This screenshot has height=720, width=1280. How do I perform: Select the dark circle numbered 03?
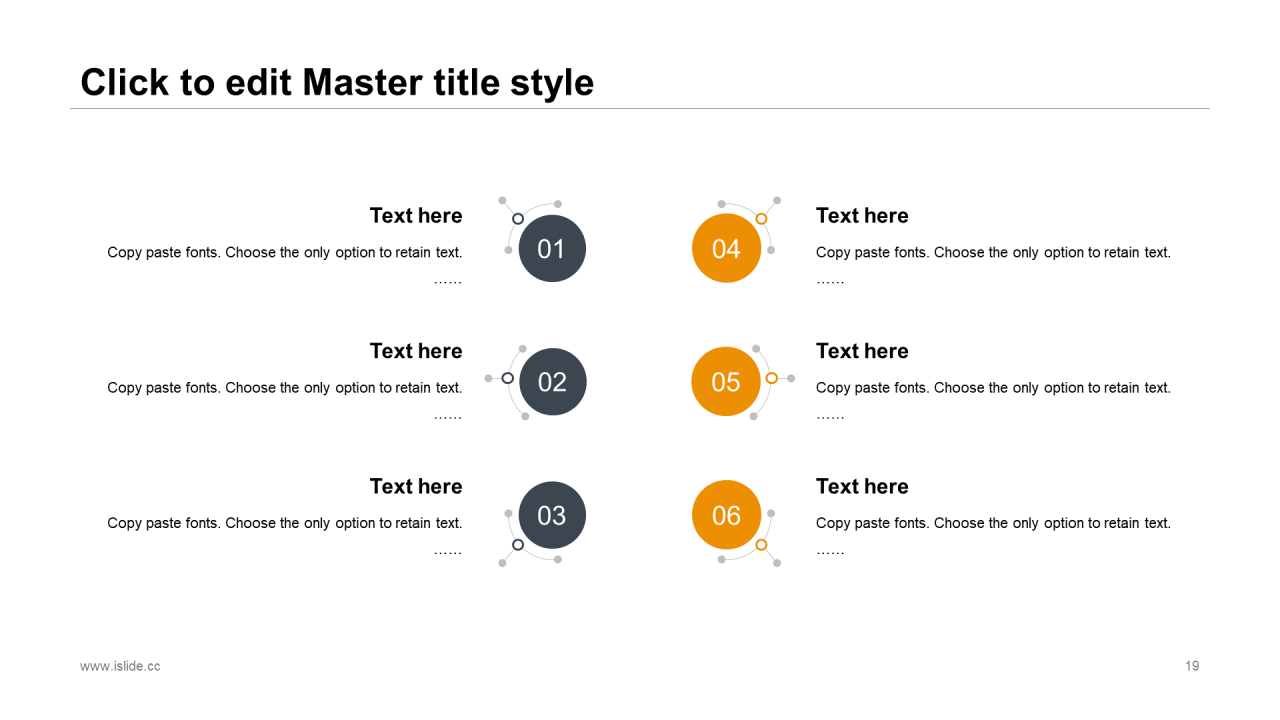coord(552,515)
